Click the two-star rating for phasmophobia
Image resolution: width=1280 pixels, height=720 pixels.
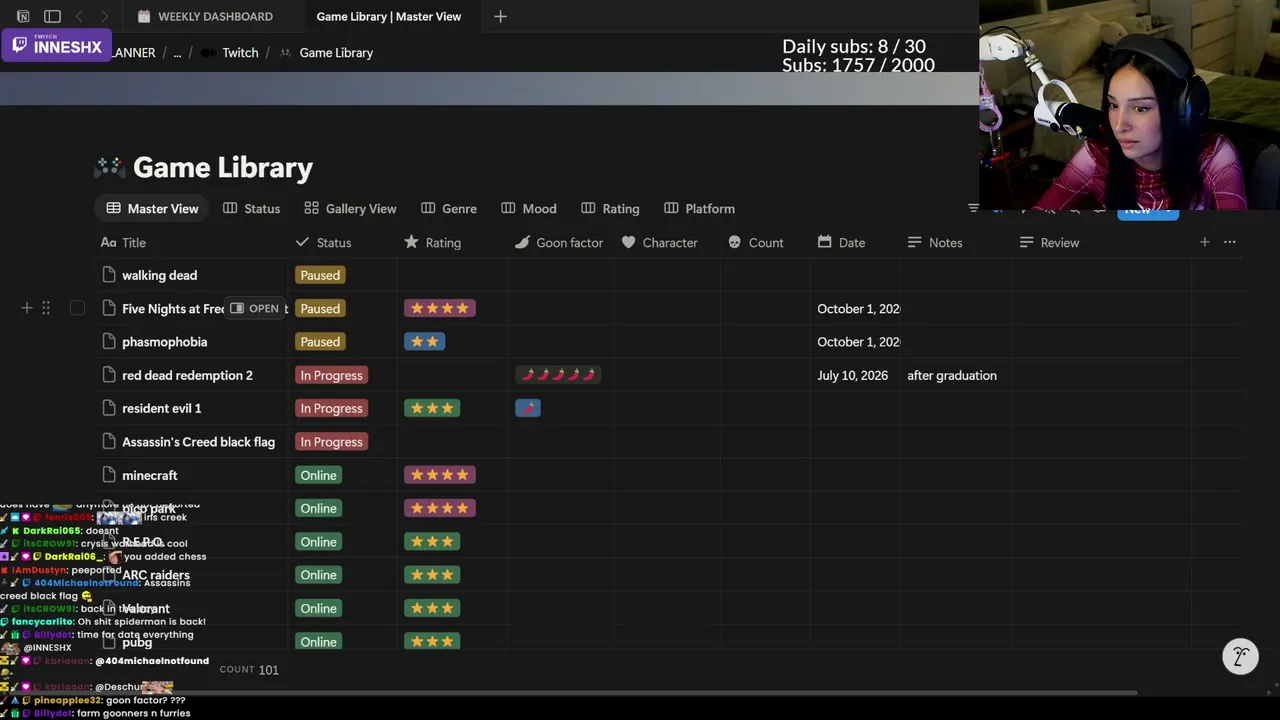[x=425, y=342]
